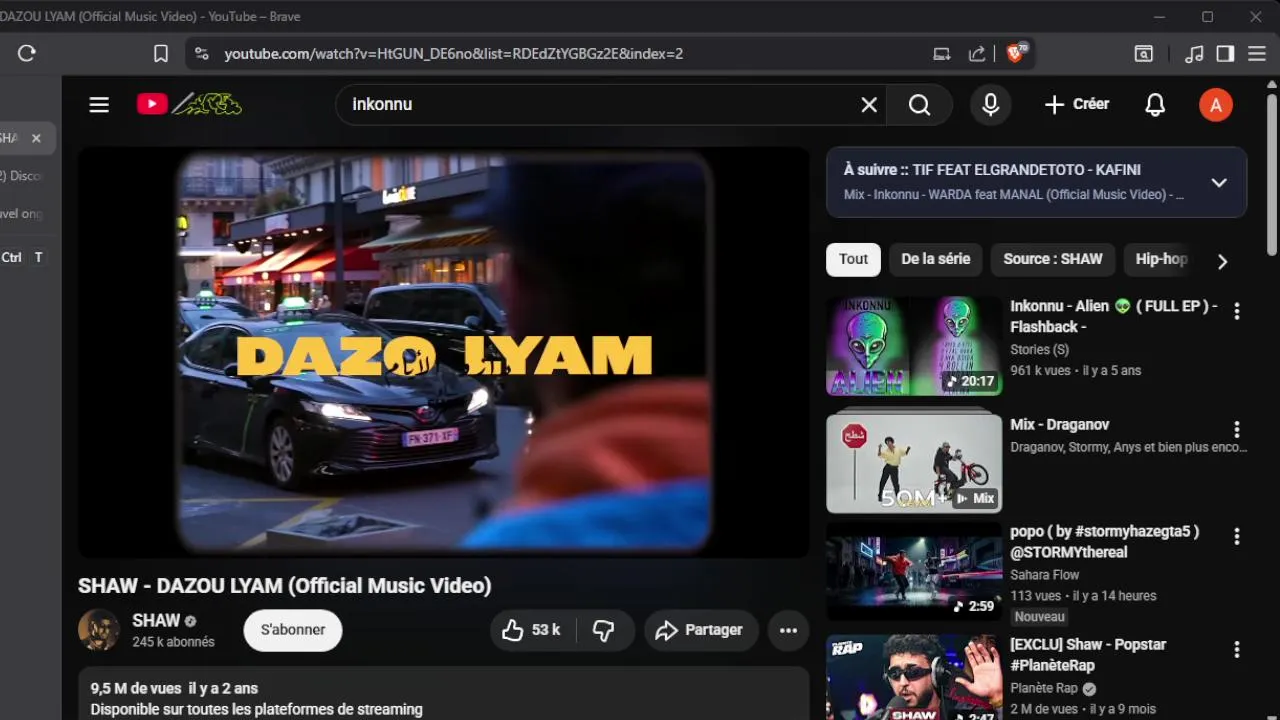Select the Source : SHAW chip
Image resolution: width=1280 pixels, height=720 pixels.
click(x=1053, y=259)
